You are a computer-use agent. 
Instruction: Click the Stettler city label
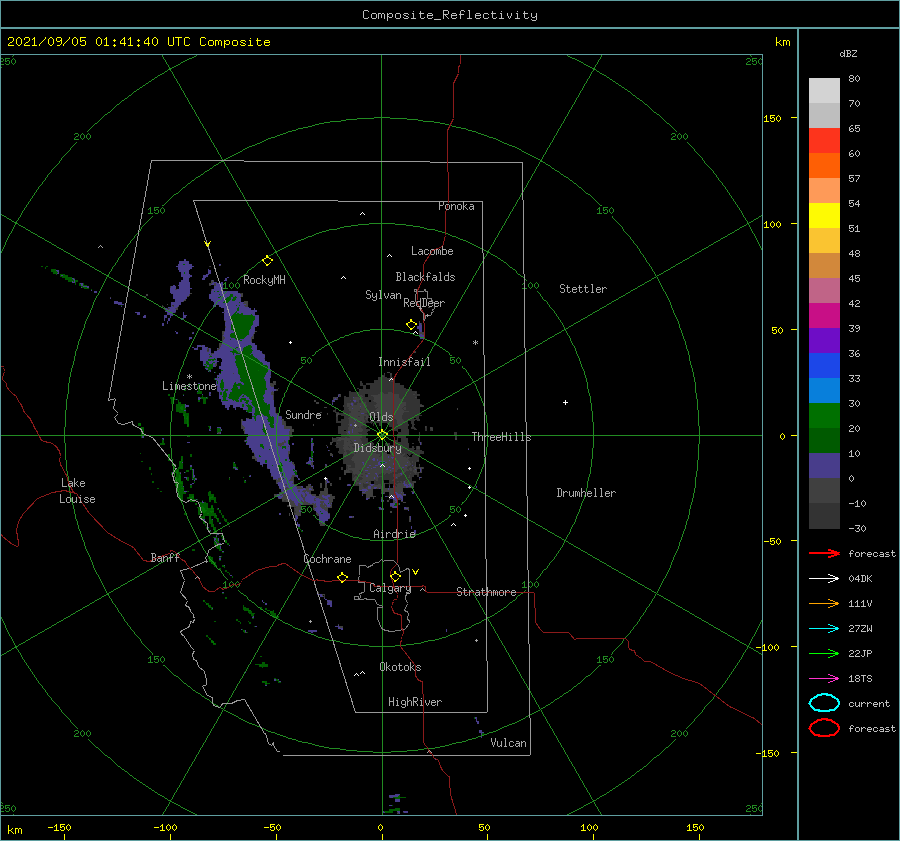tap(583, 289)
